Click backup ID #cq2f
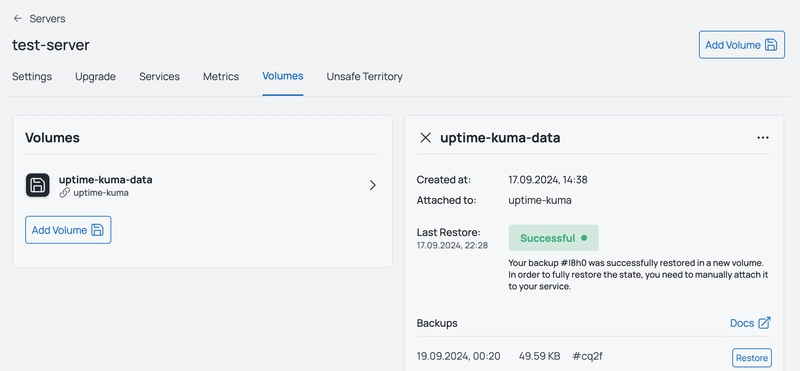This screenshot has height=371, width=800. tap(588, 356)
